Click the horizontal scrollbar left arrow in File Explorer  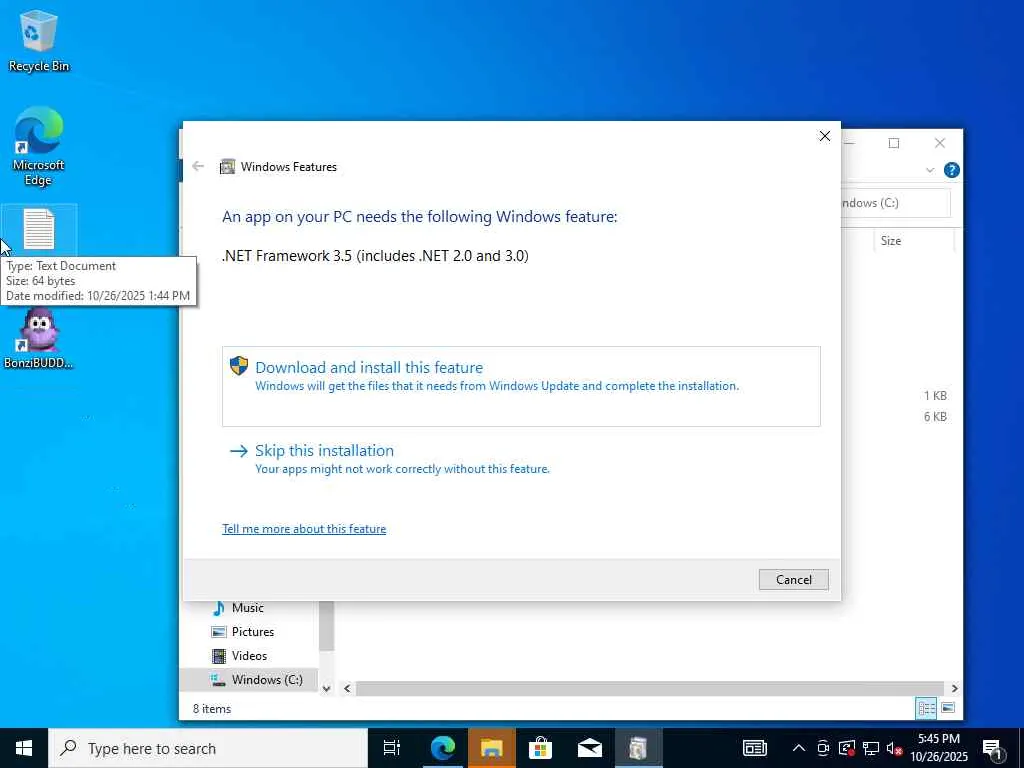(x=347, y=688)
